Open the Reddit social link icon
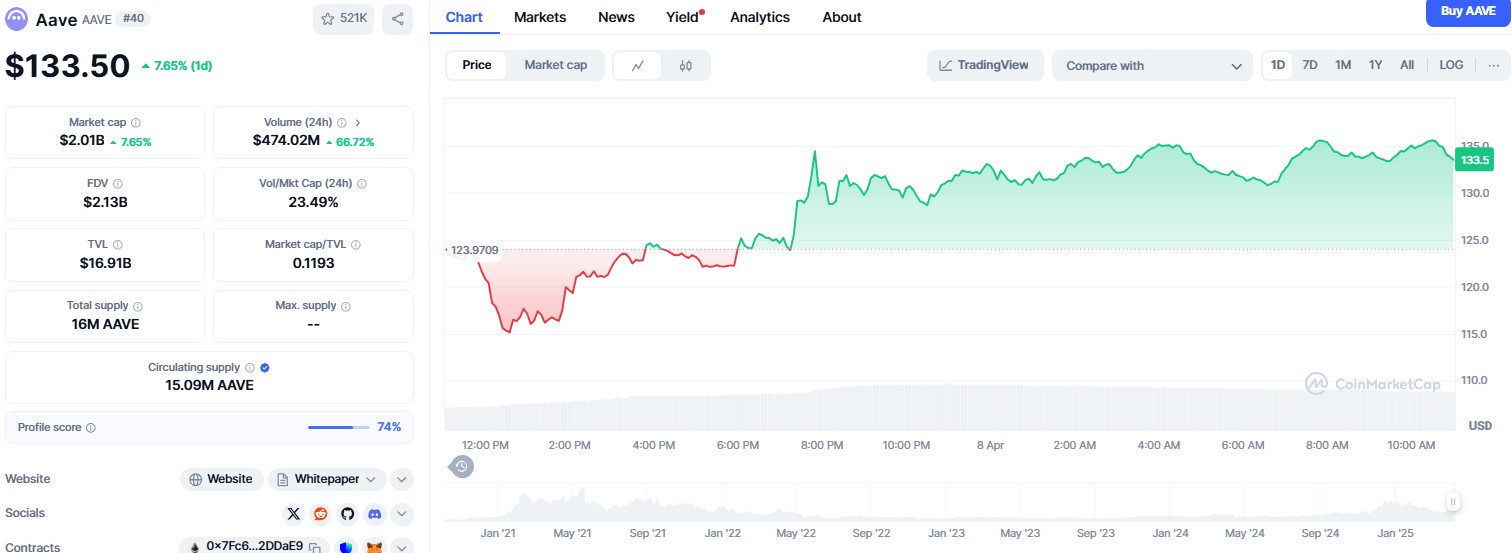 coord(320,514)
